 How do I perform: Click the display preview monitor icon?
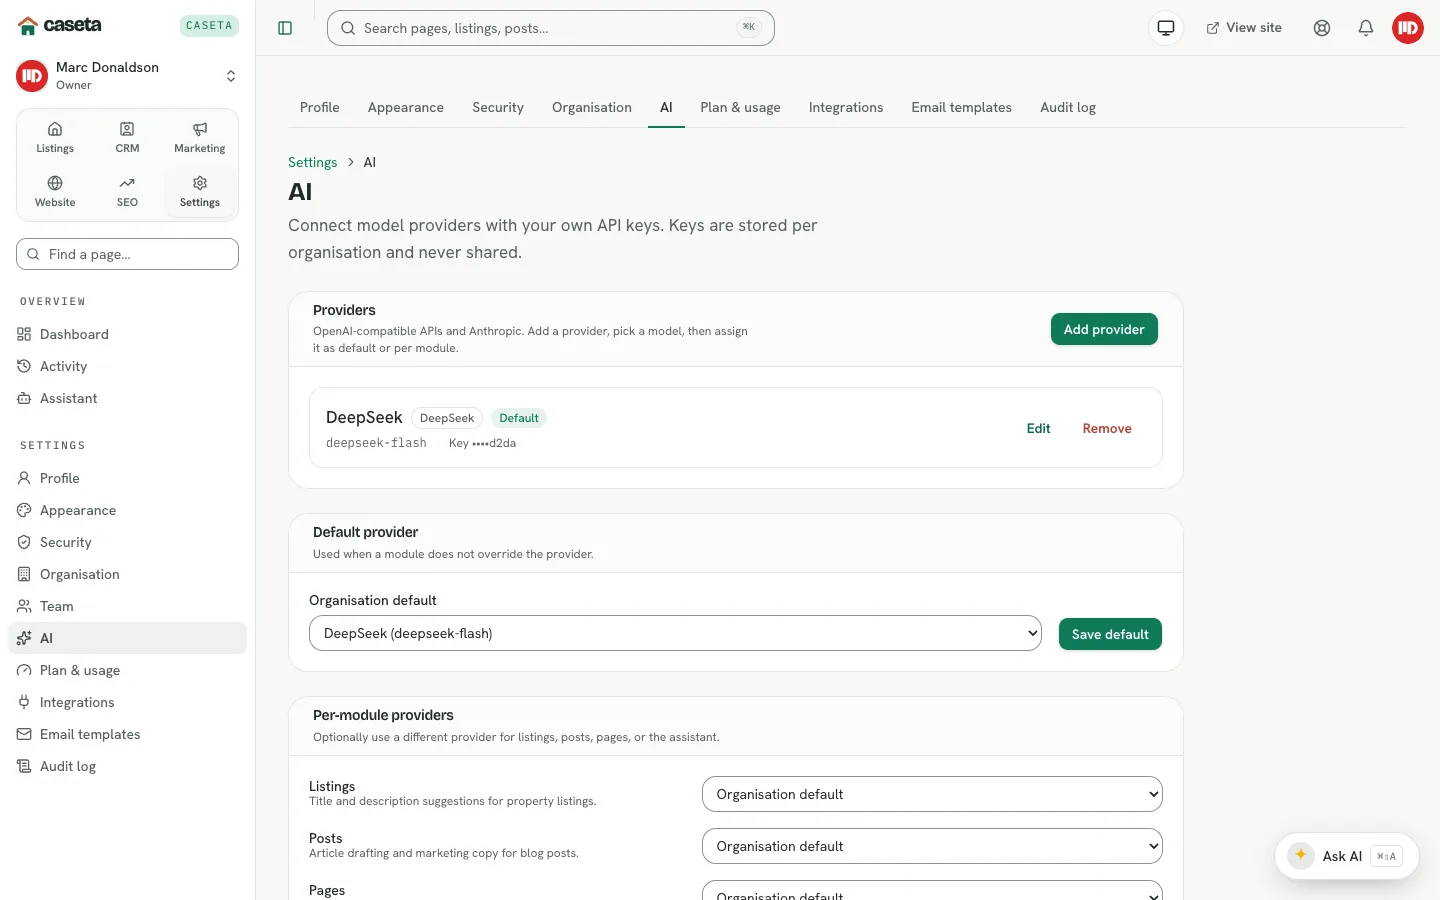(1166, 28)
